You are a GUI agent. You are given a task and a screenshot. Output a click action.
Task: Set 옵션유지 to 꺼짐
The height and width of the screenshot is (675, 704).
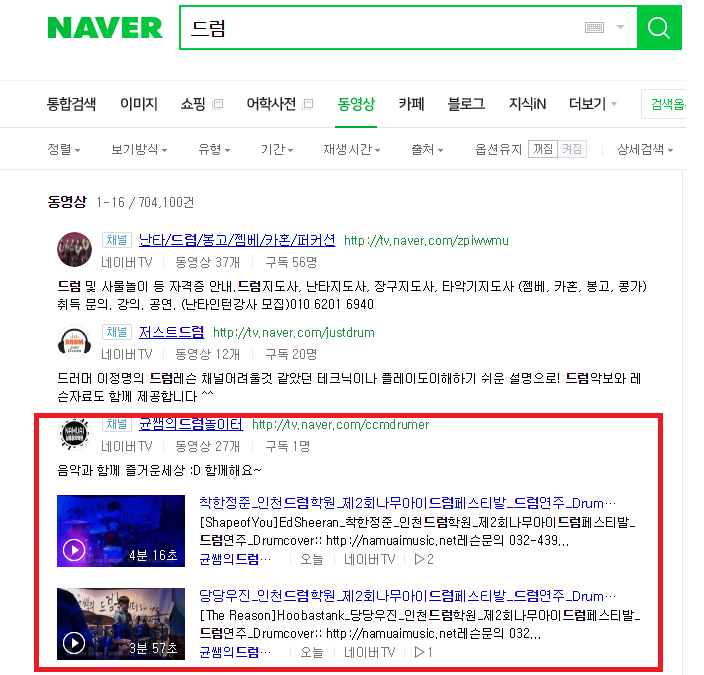543,149
